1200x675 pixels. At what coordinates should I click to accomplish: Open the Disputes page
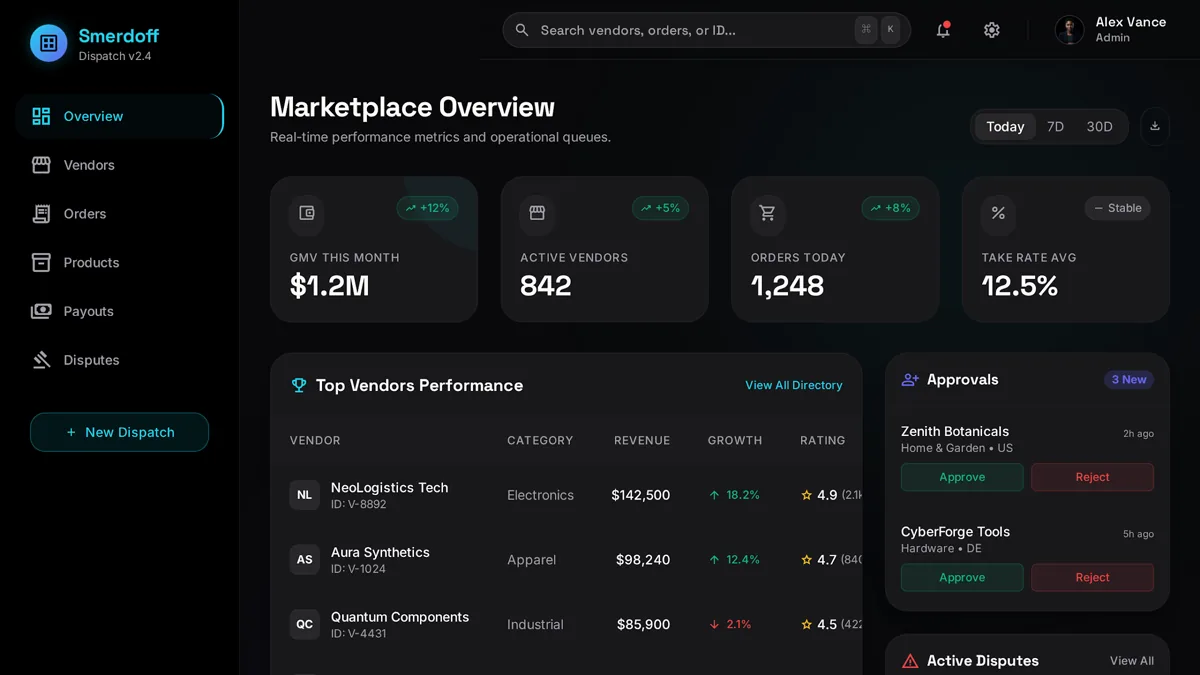(x=119, y=360)
